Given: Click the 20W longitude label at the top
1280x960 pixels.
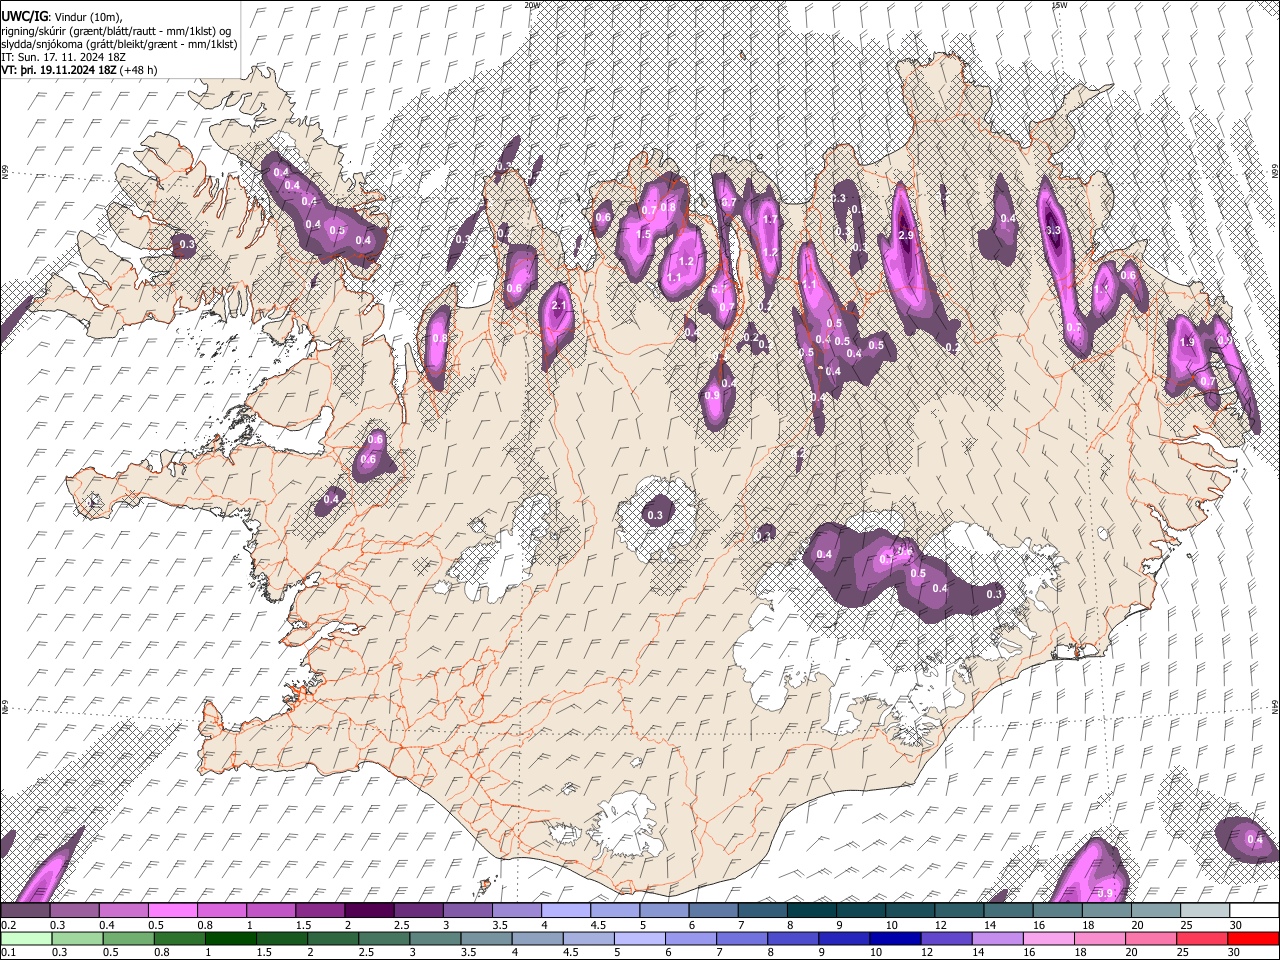Looking at the screenshot, I should 532,5.
